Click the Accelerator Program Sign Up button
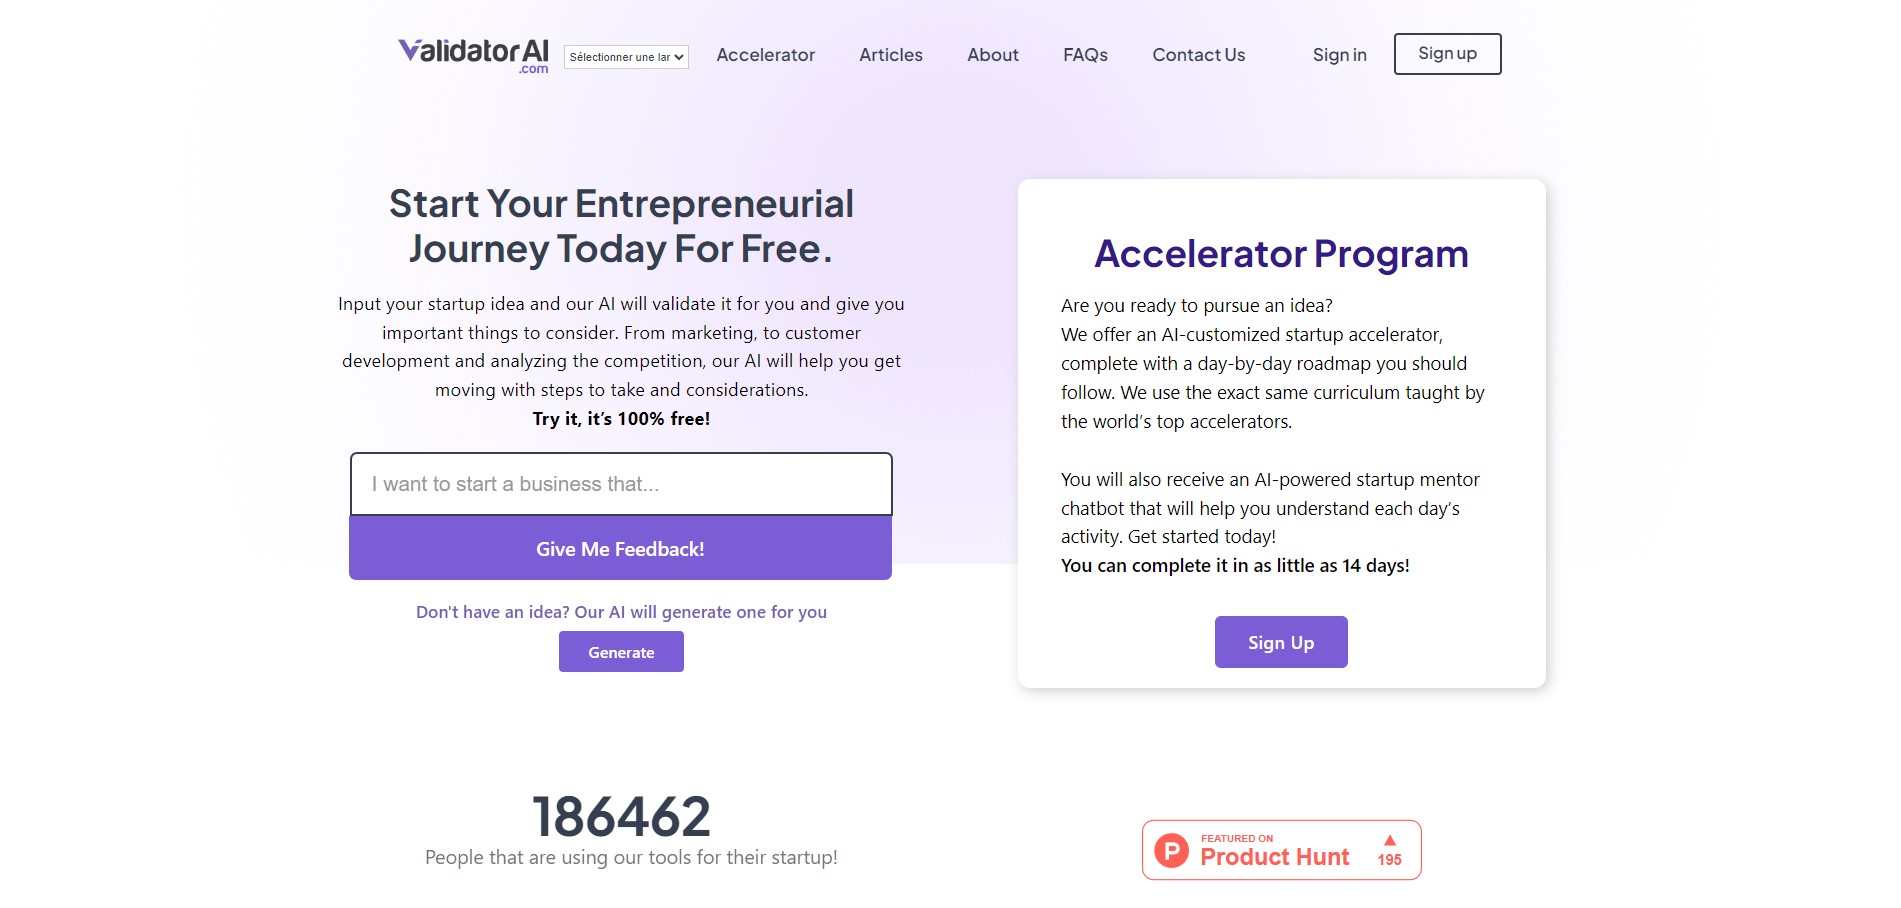The image size is (1901, 908). point(1281,642)
